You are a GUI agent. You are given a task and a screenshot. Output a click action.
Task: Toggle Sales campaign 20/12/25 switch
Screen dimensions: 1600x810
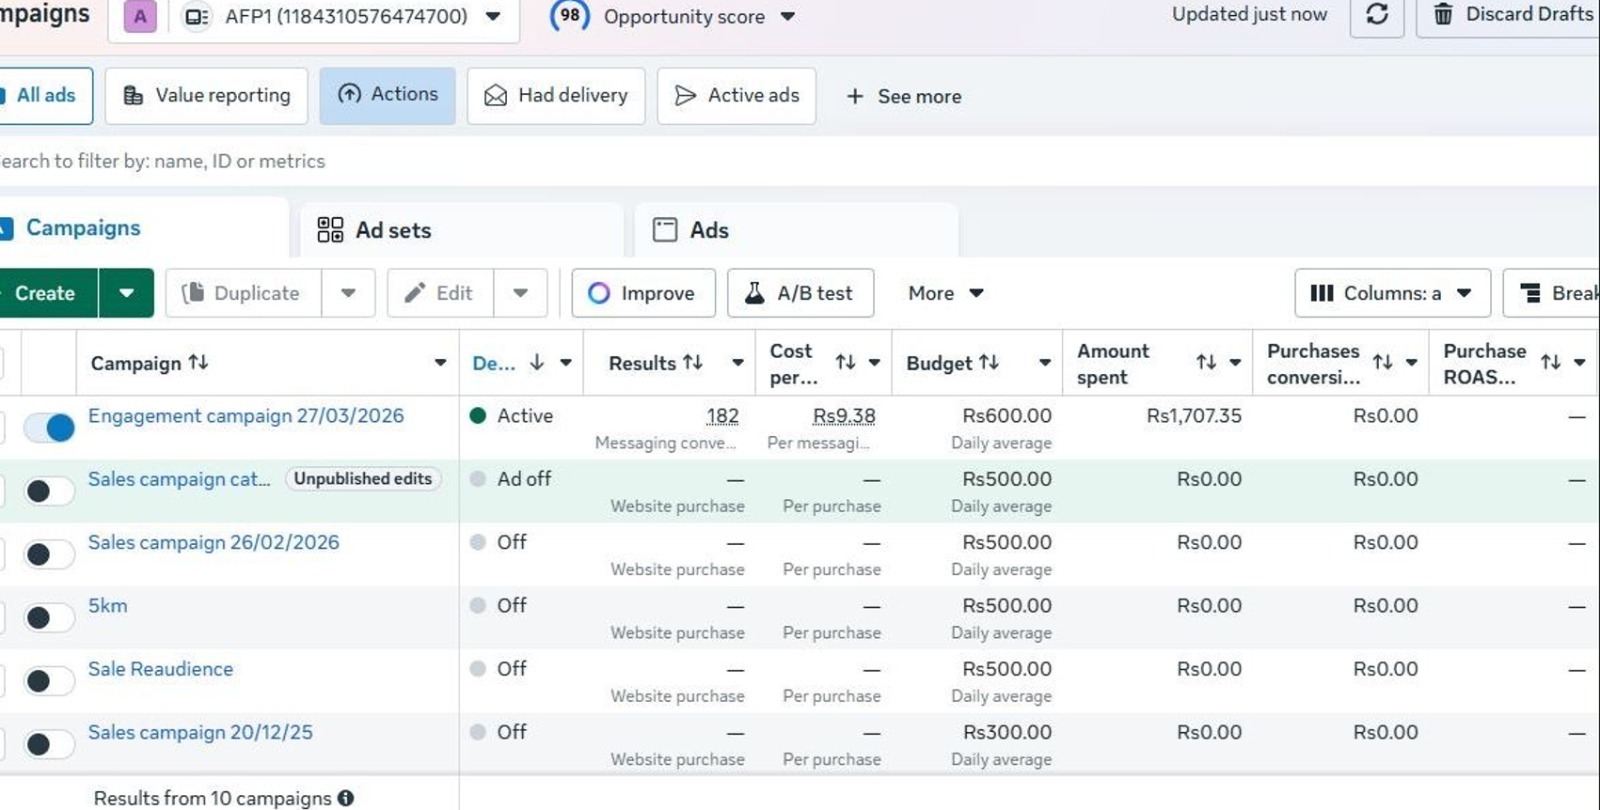49,744
